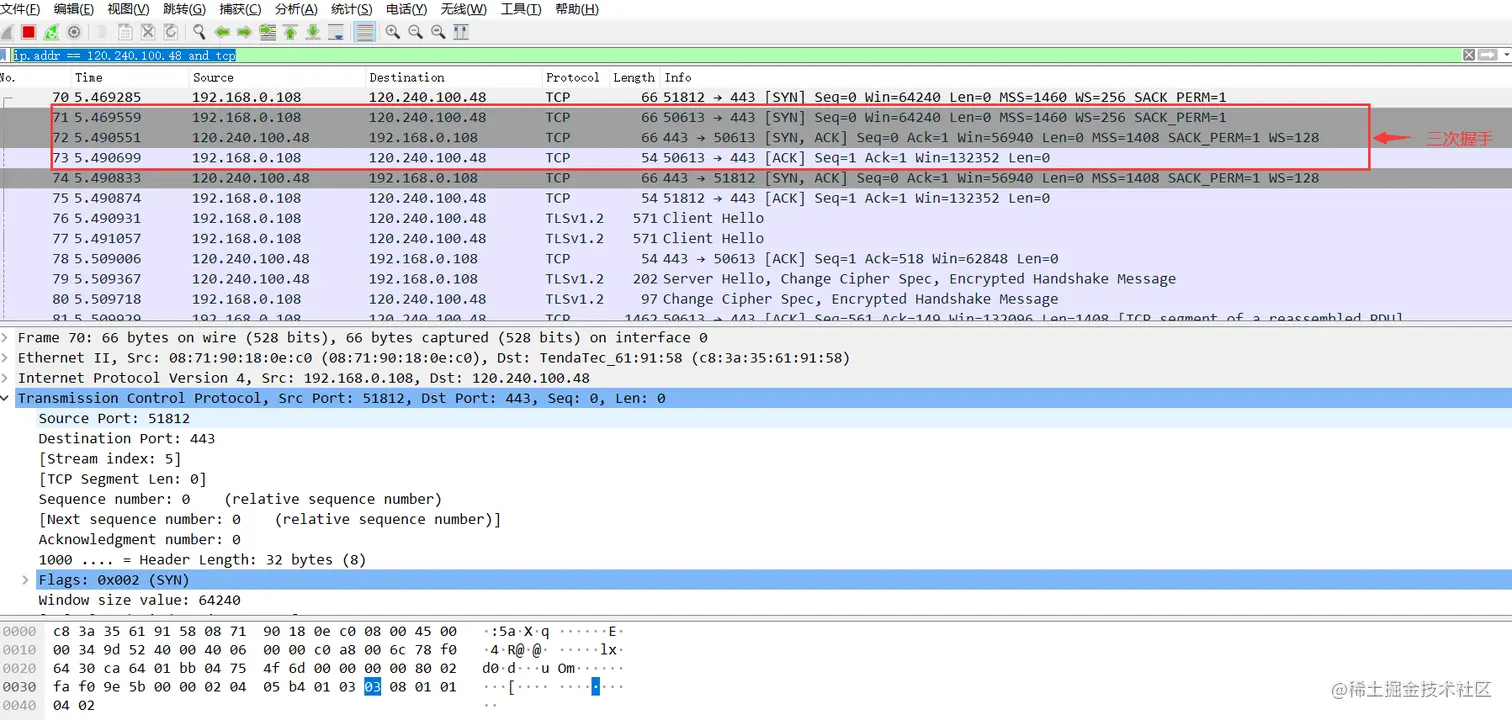1512x720 pixels.
Task: Toggle auto-scroll during live capture
Action: coord(336,32)
